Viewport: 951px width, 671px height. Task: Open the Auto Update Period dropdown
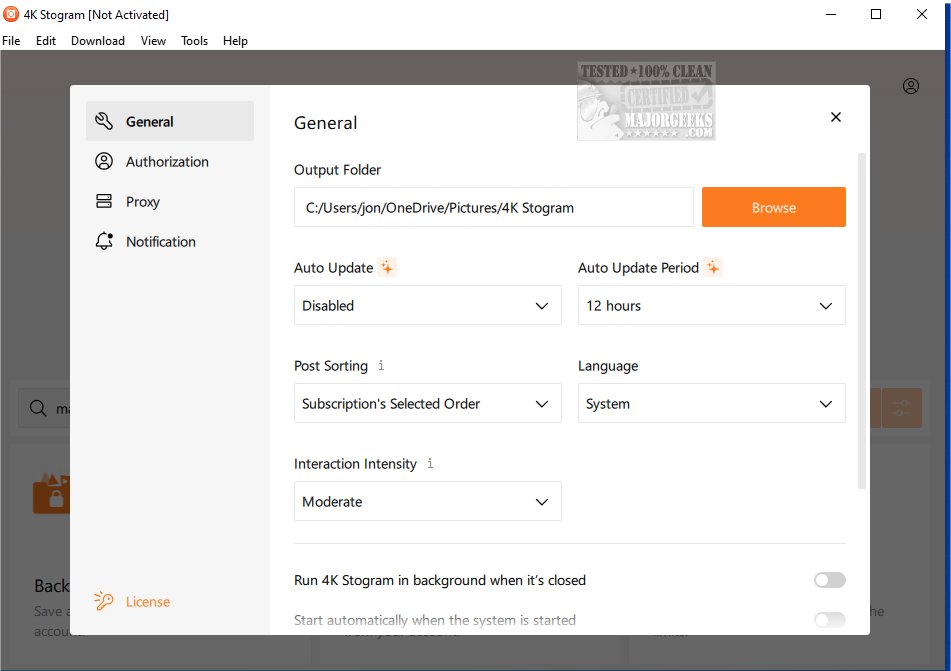click(x=711, y=306)
